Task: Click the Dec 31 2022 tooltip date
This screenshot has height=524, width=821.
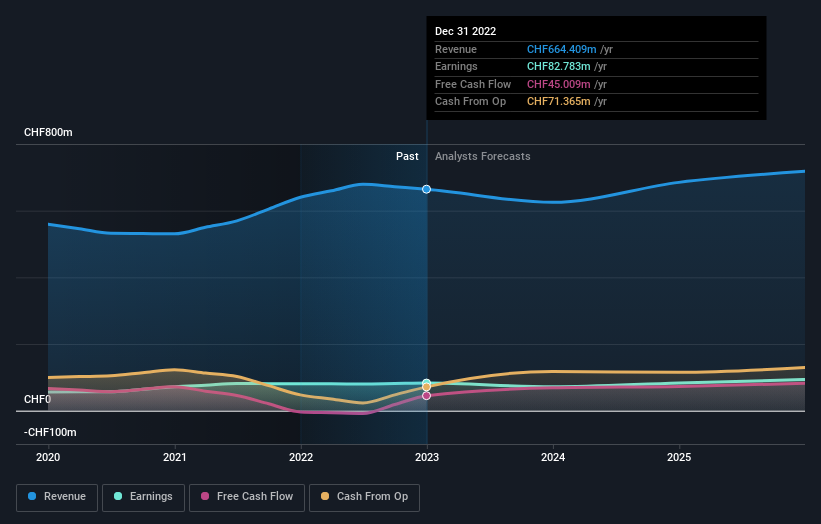Action: [x=465, y=31]
